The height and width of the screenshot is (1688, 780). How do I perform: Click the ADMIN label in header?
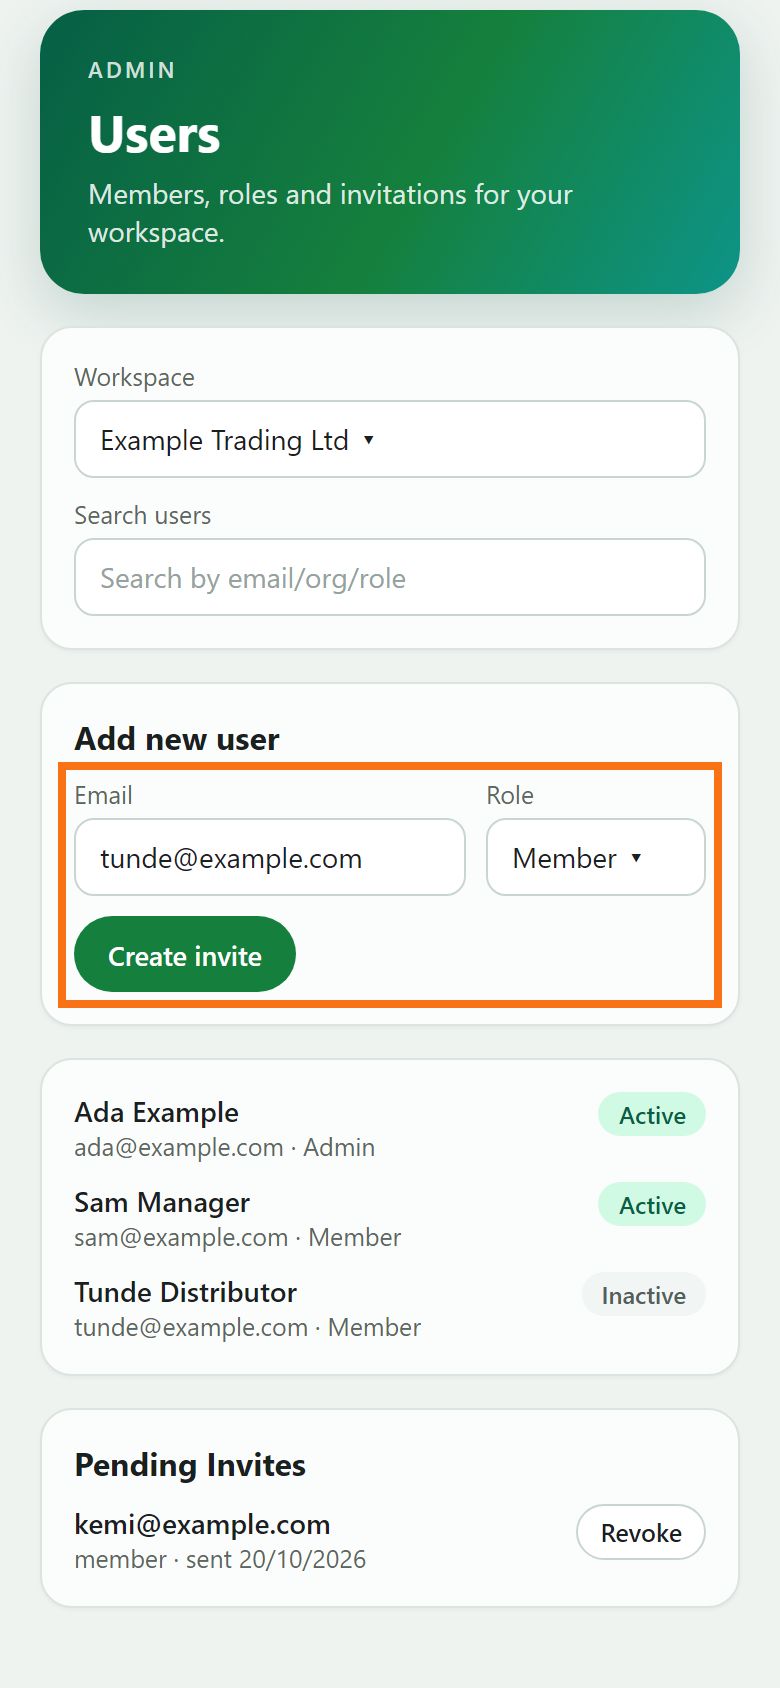pyautogui.click(x=132, y=70)
